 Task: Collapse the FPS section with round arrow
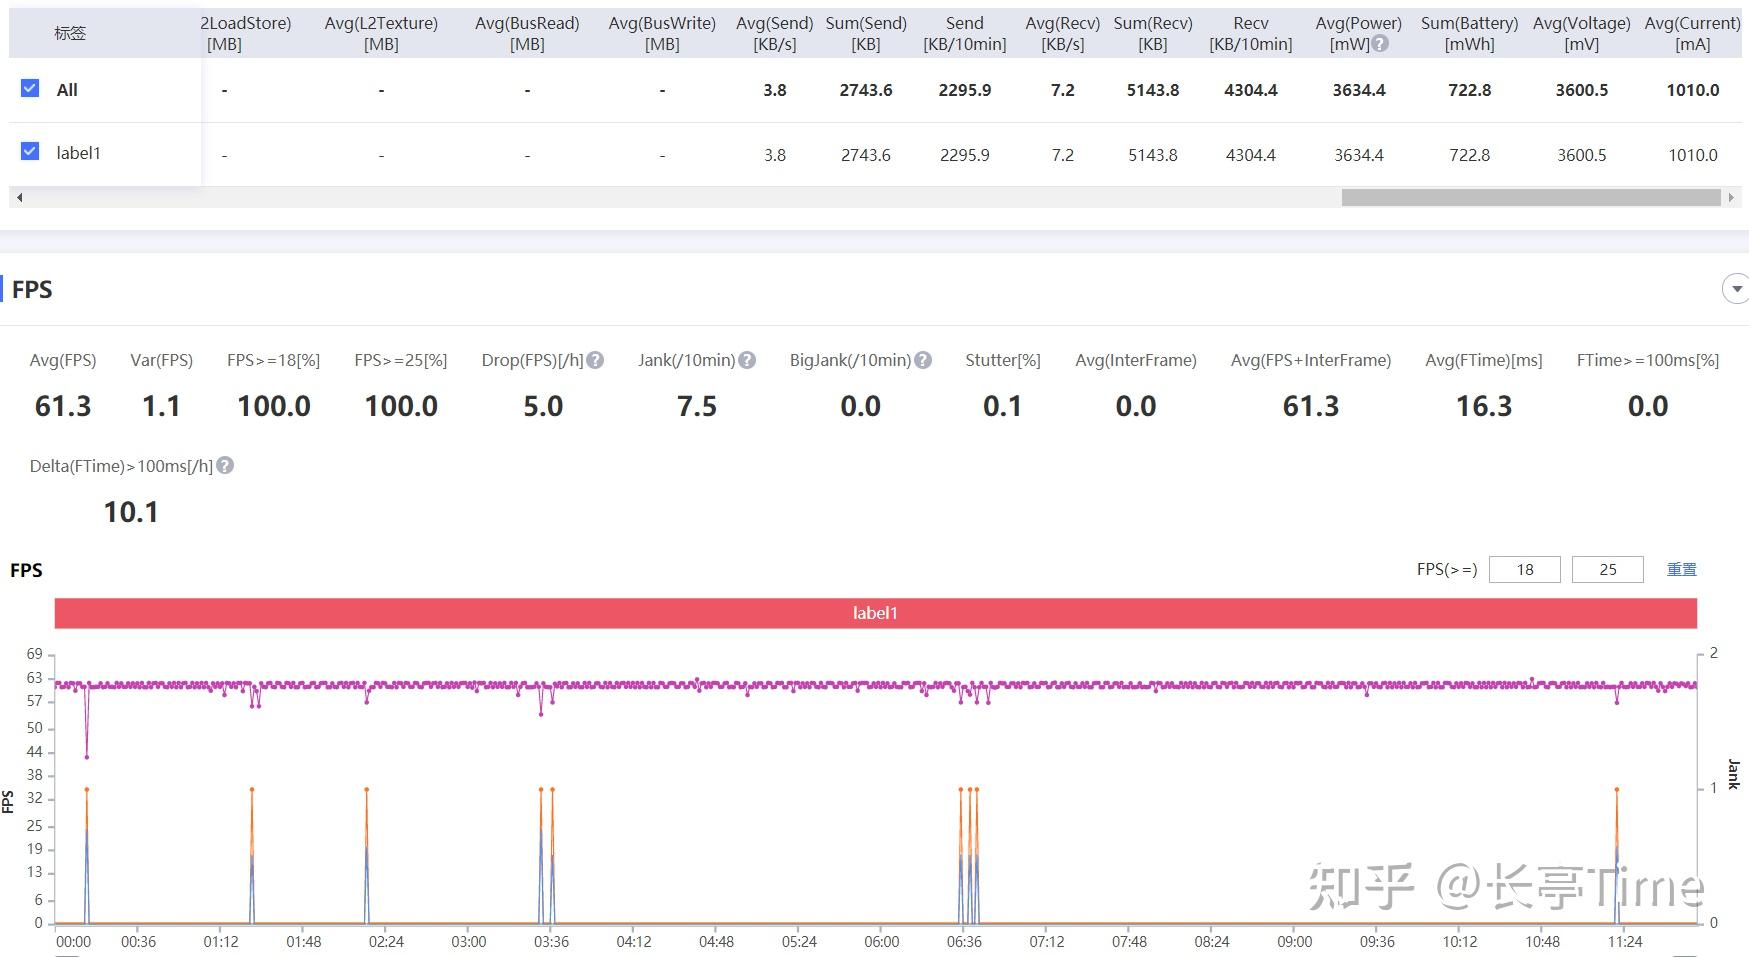[1736, 289]
